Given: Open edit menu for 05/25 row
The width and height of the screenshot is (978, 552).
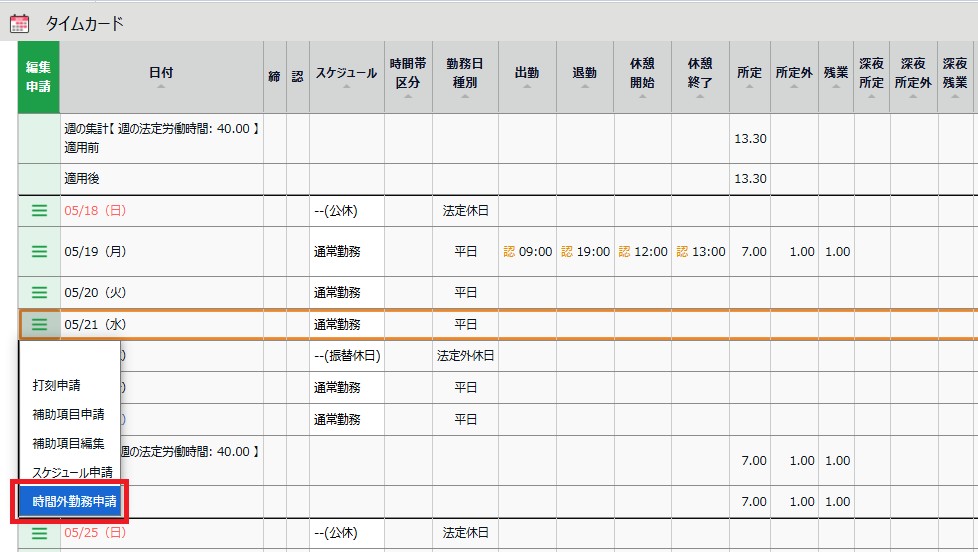Looking at the screenshot, I should coord(39,533).
